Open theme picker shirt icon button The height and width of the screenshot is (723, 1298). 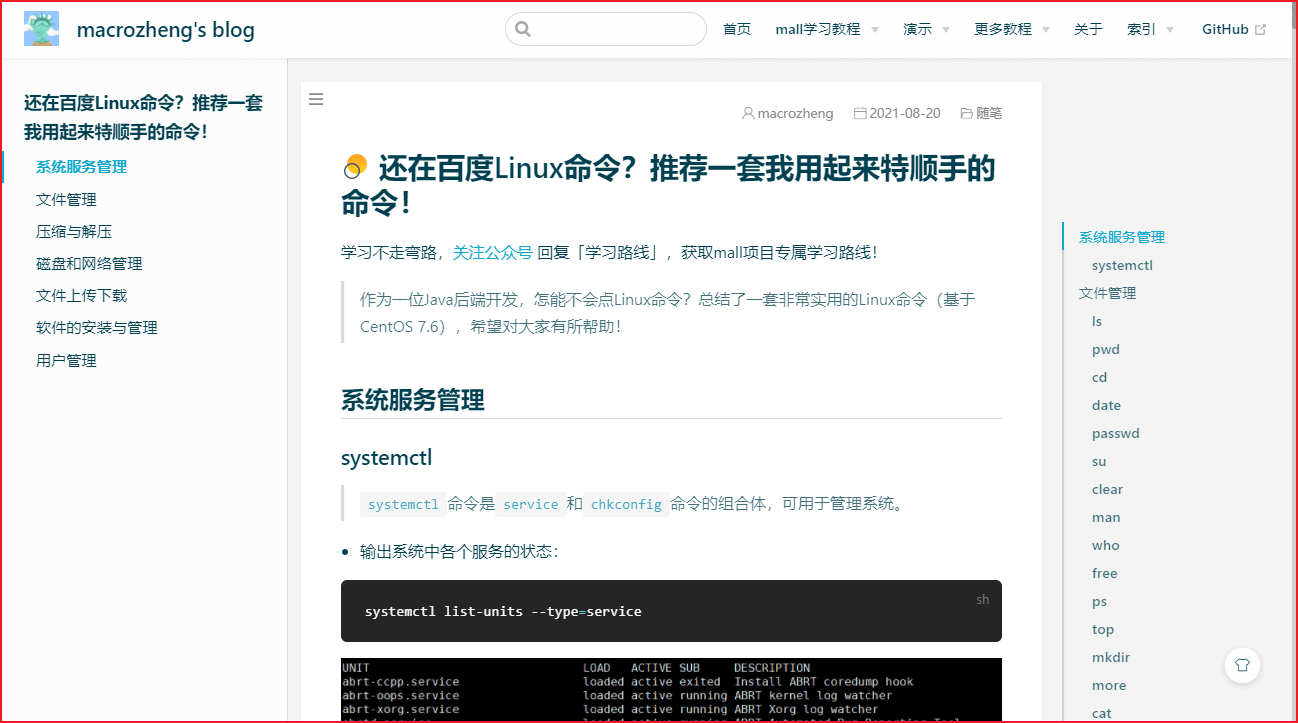pos(1242,664)
